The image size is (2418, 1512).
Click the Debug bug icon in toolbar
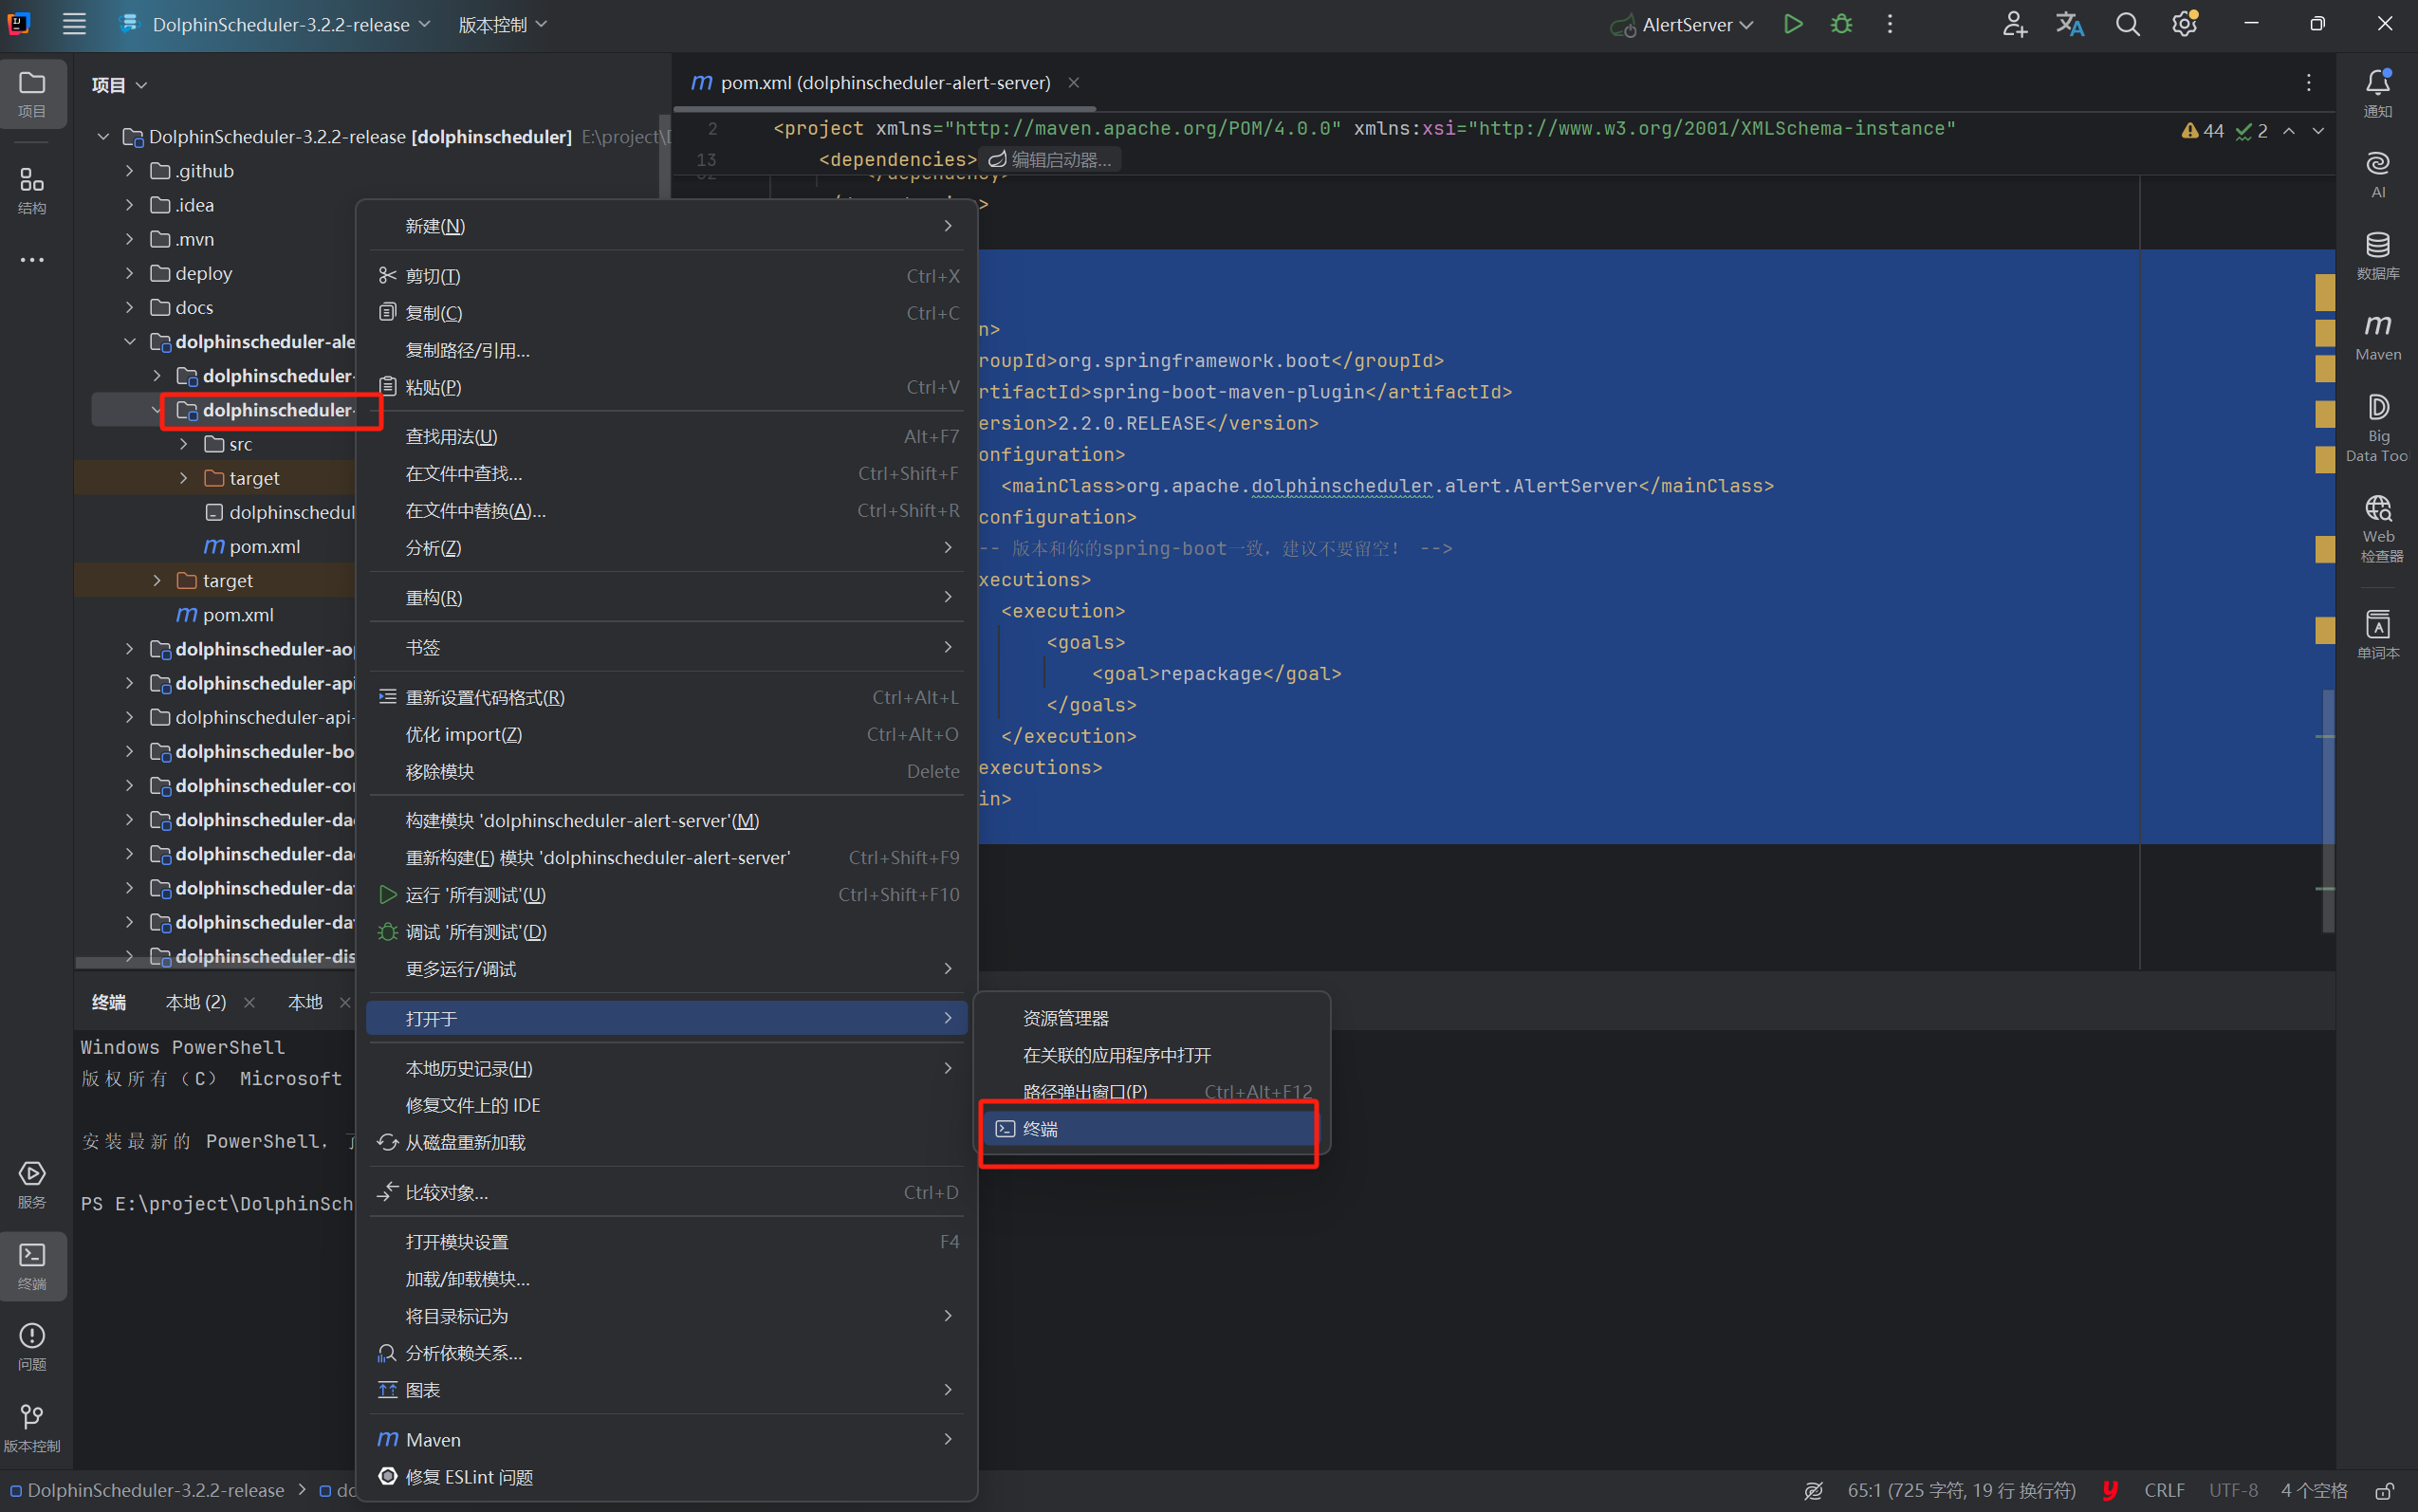[x=1841, y=24]
